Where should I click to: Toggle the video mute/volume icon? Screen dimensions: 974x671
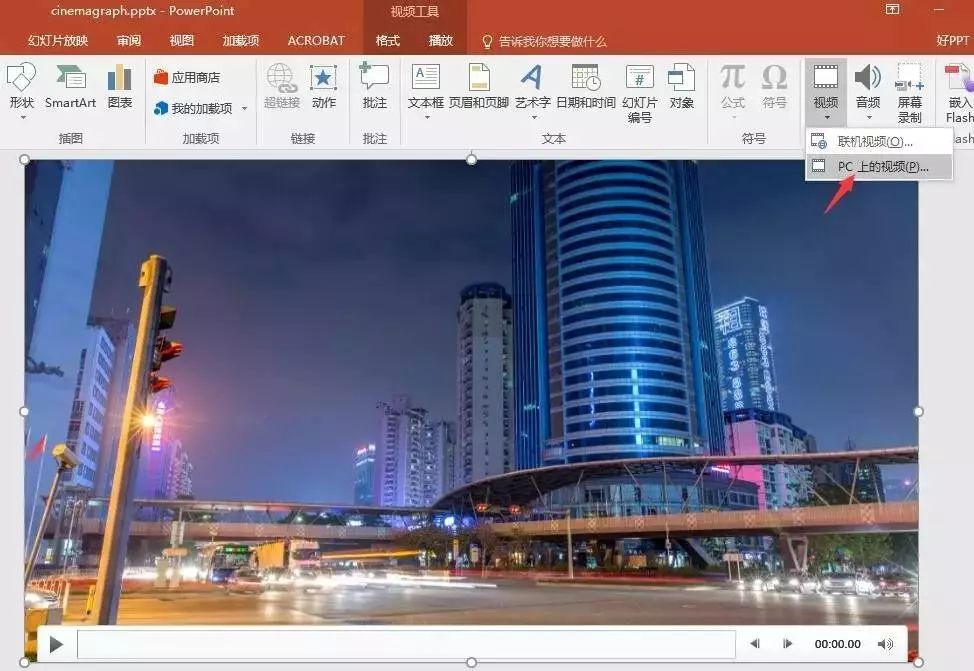[x=885, y=644]
